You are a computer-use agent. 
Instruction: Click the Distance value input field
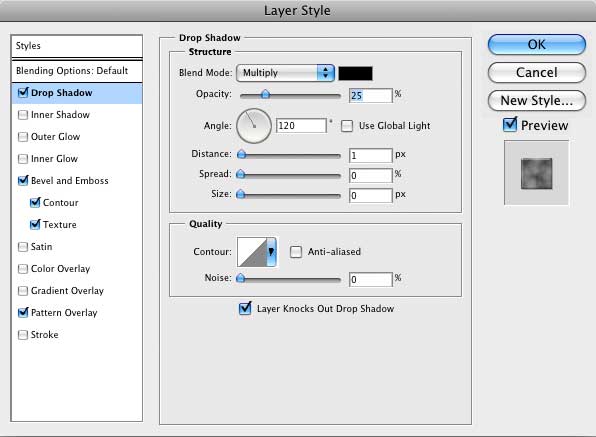pyautogui.click(x=371, y=155)
